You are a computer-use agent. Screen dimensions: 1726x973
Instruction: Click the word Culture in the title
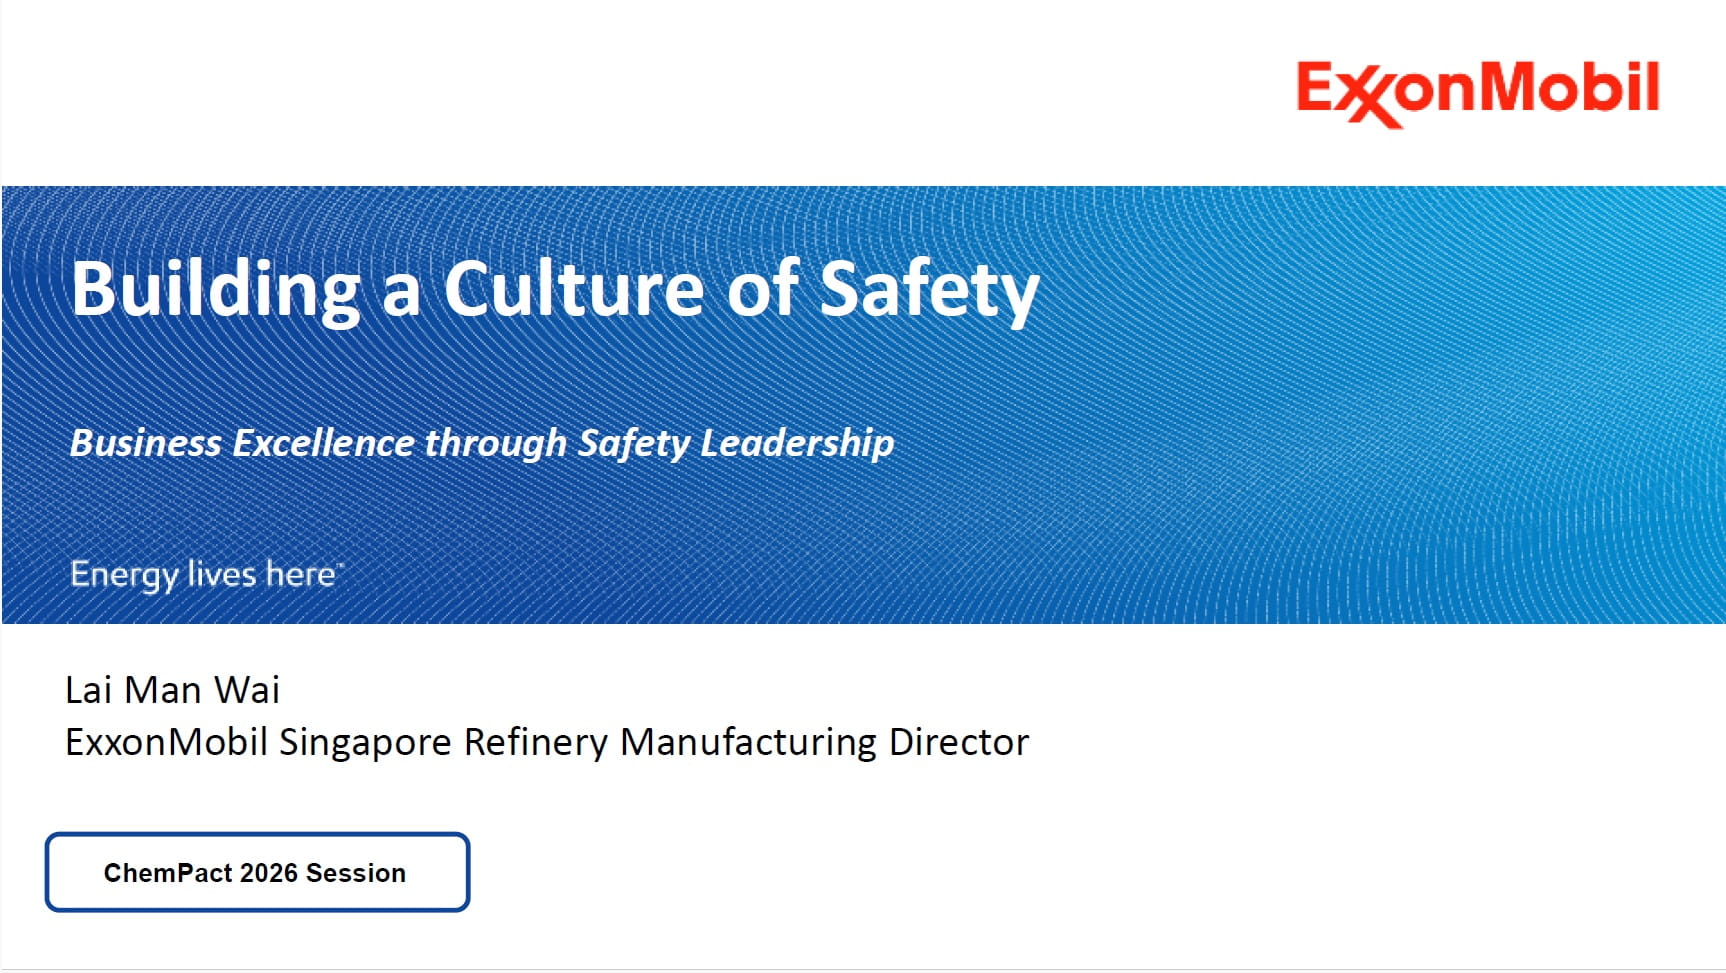coord(573,289)
